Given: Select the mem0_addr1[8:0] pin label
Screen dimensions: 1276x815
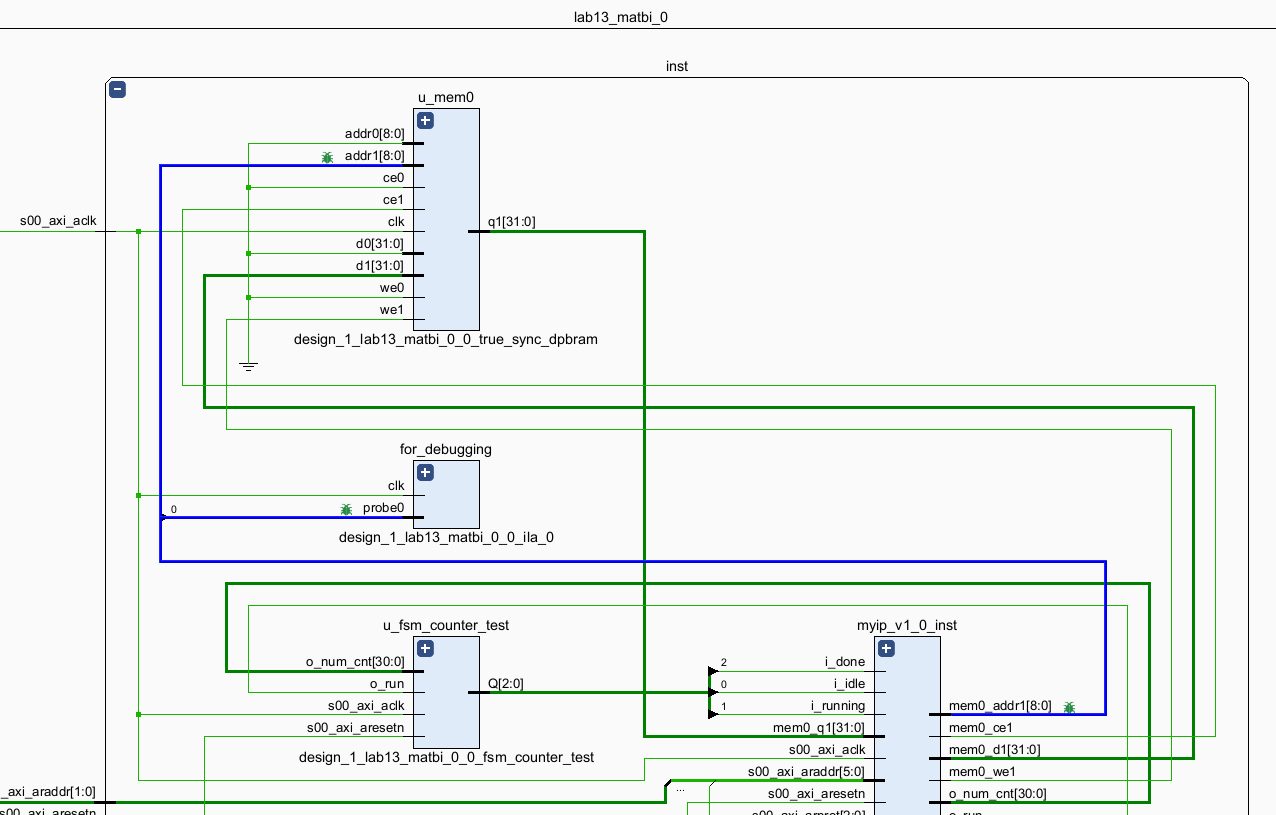Looking at the screenshot, I should (x=1000, y=706).
